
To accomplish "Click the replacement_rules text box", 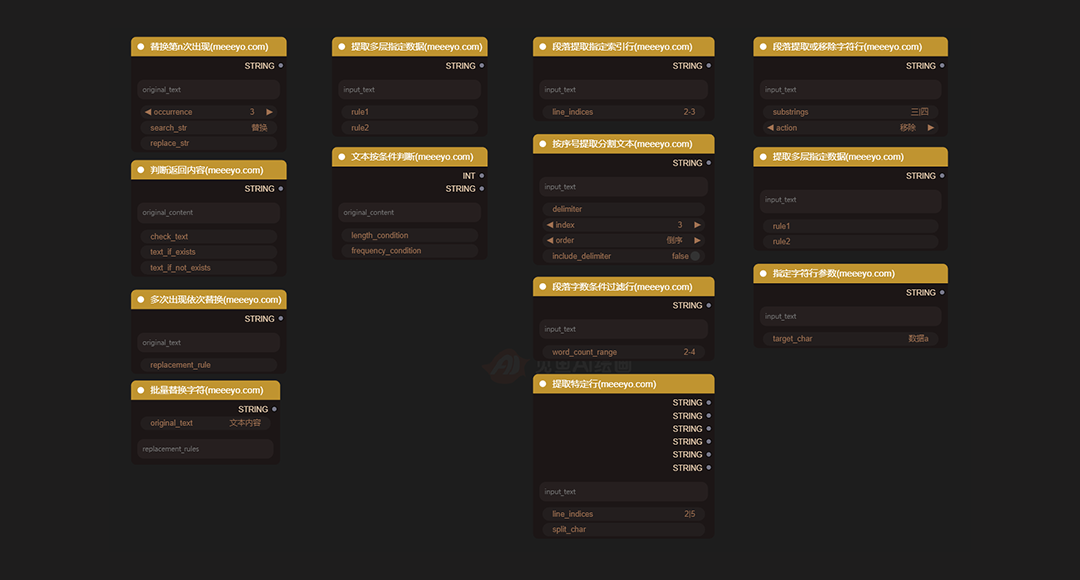I will (205, 449).
